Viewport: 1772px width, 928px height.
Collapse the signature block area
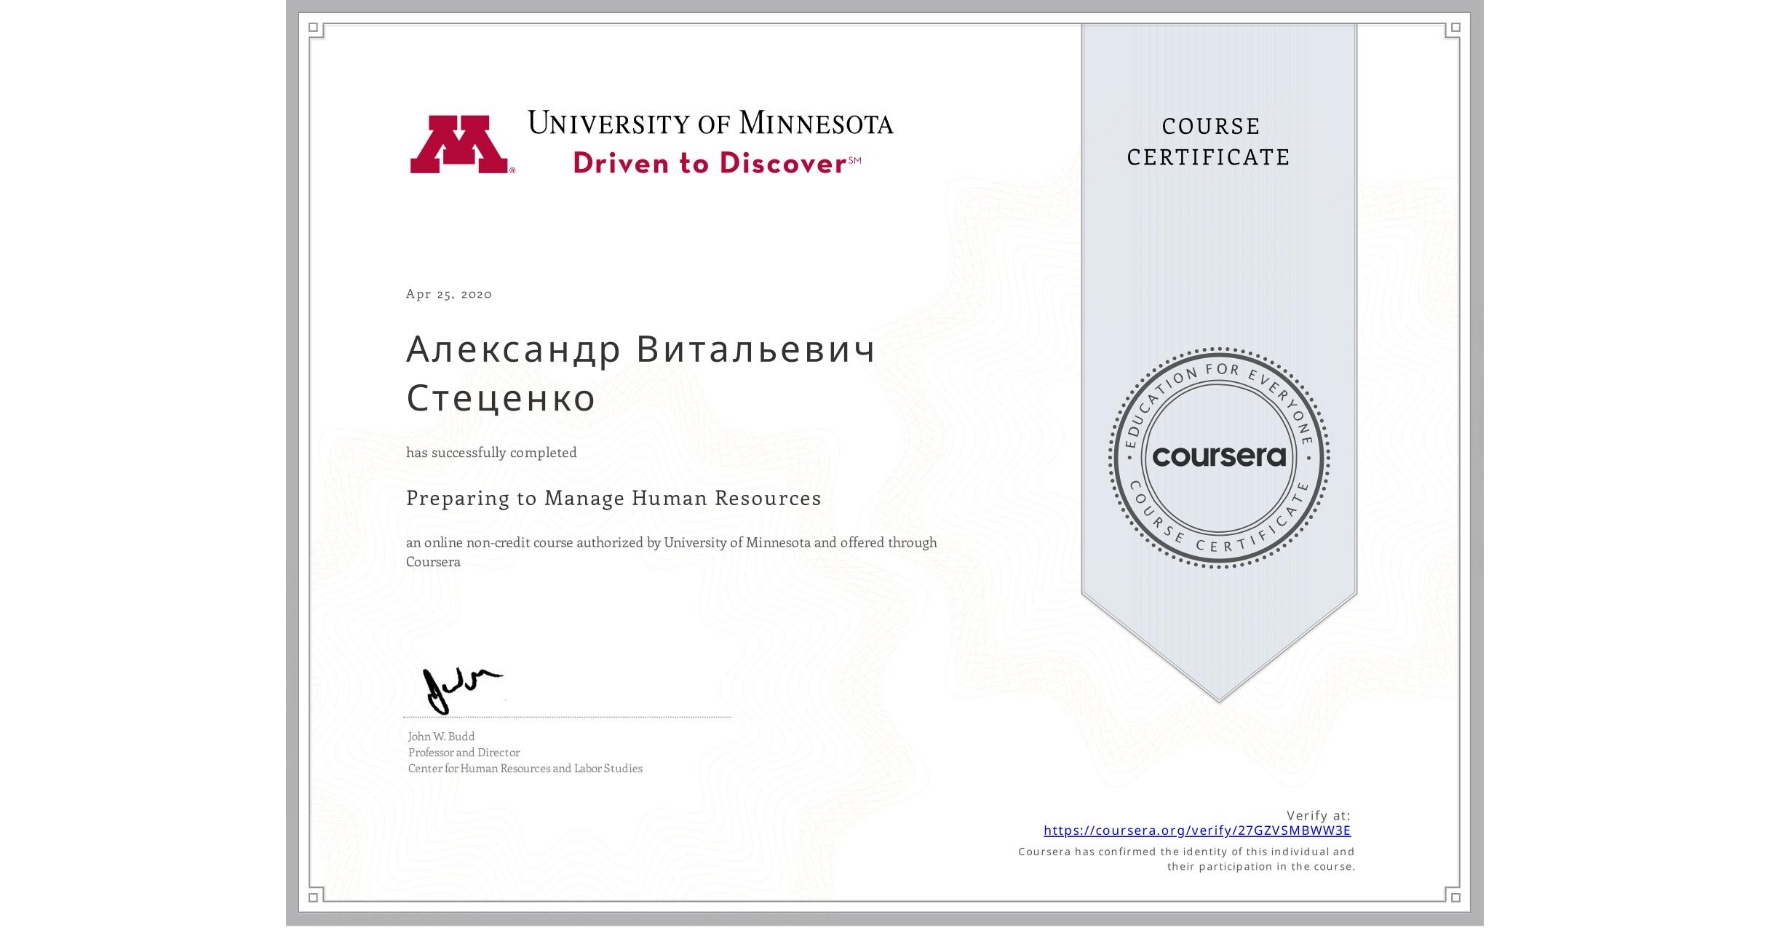[x=520, y=720]
